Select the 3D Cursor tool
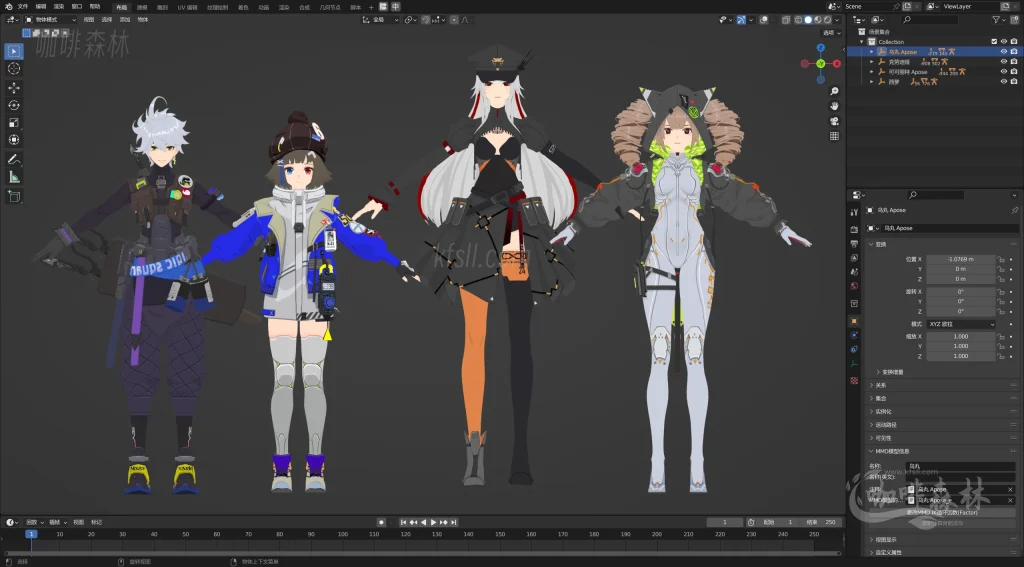1024x567 pixels. coord(14,69)
